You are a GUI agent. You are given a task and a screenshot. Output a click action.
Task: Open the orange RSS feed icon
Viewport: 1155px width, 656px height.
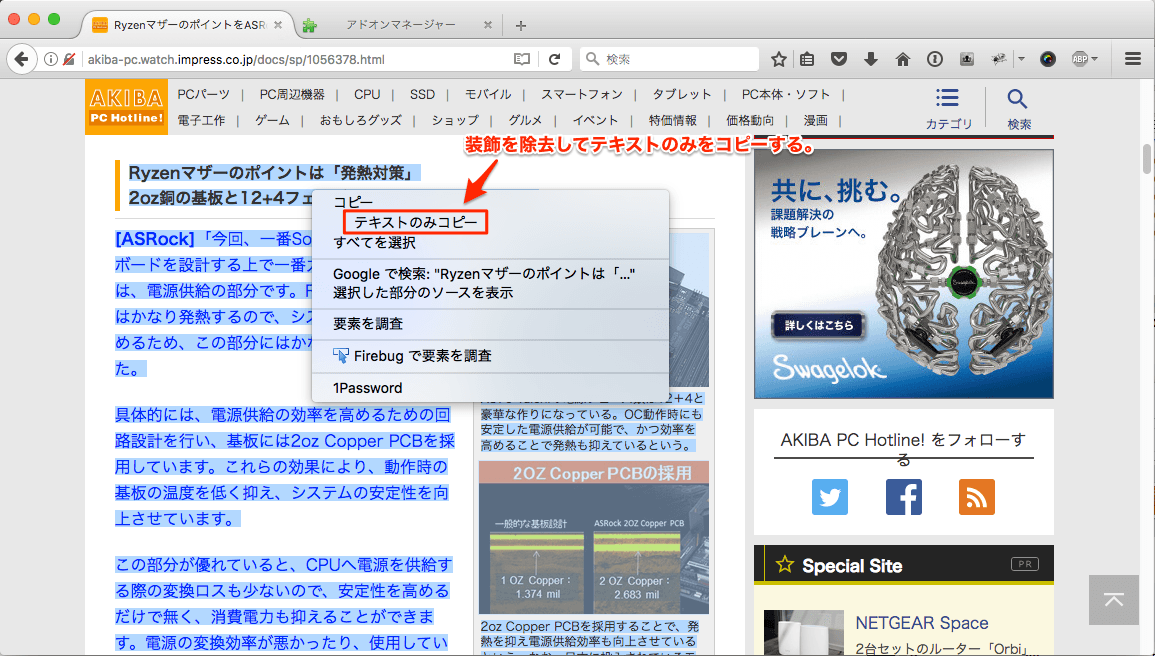(977, 497)
